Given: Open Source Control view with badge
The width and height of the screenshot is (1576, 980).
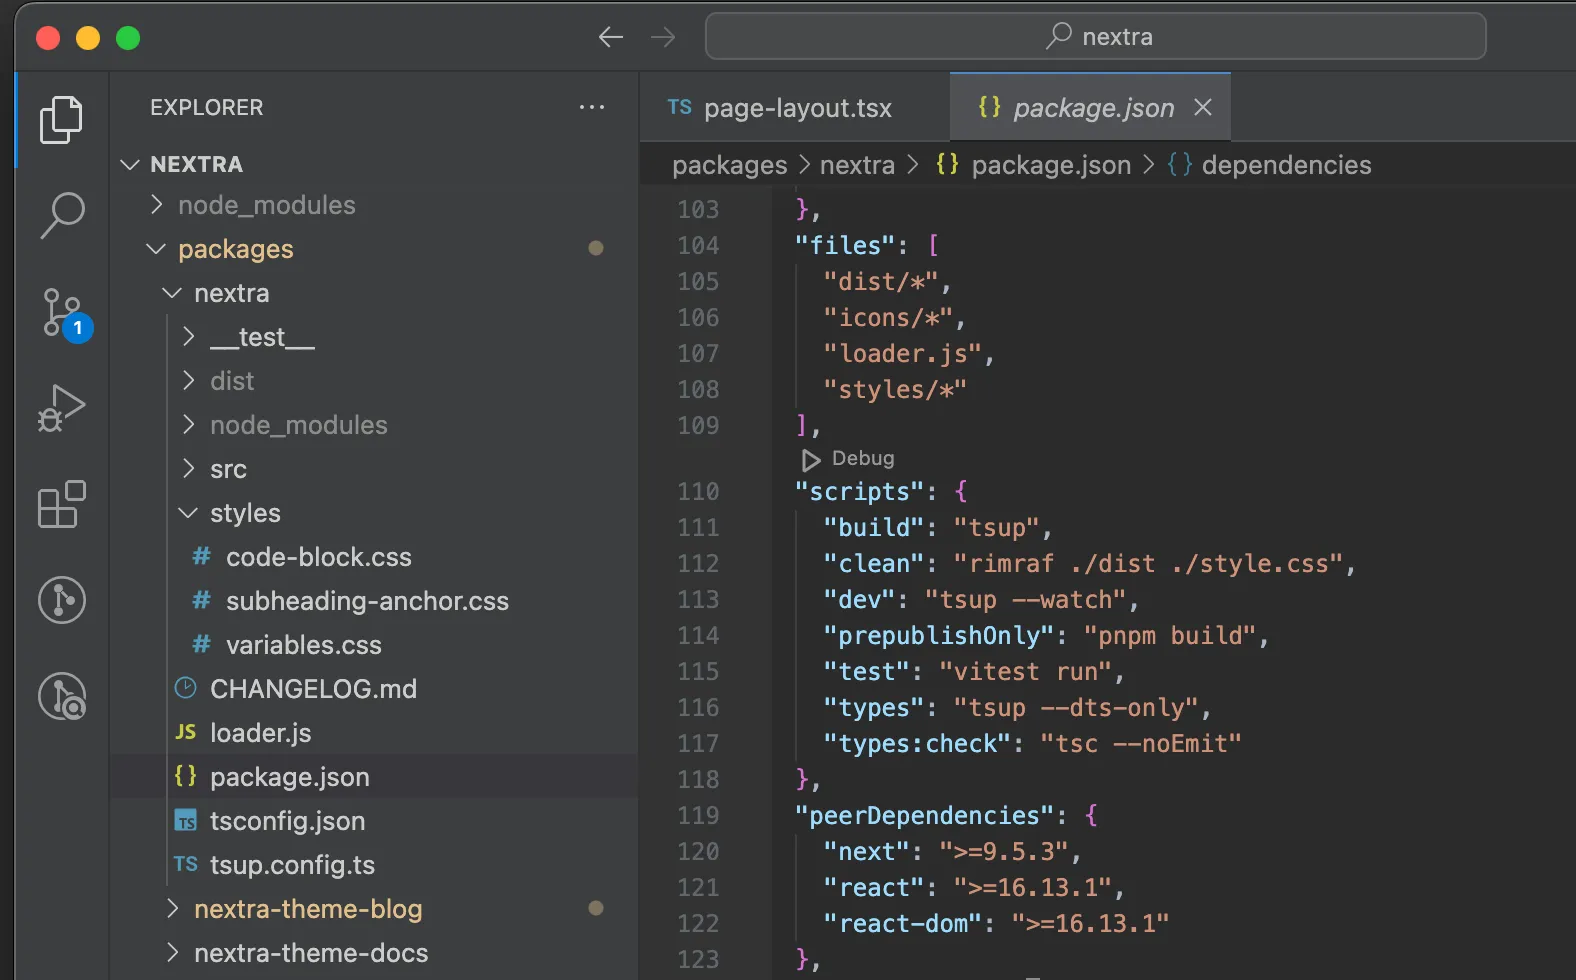Looking at the screenshot, I should (63, 313).
